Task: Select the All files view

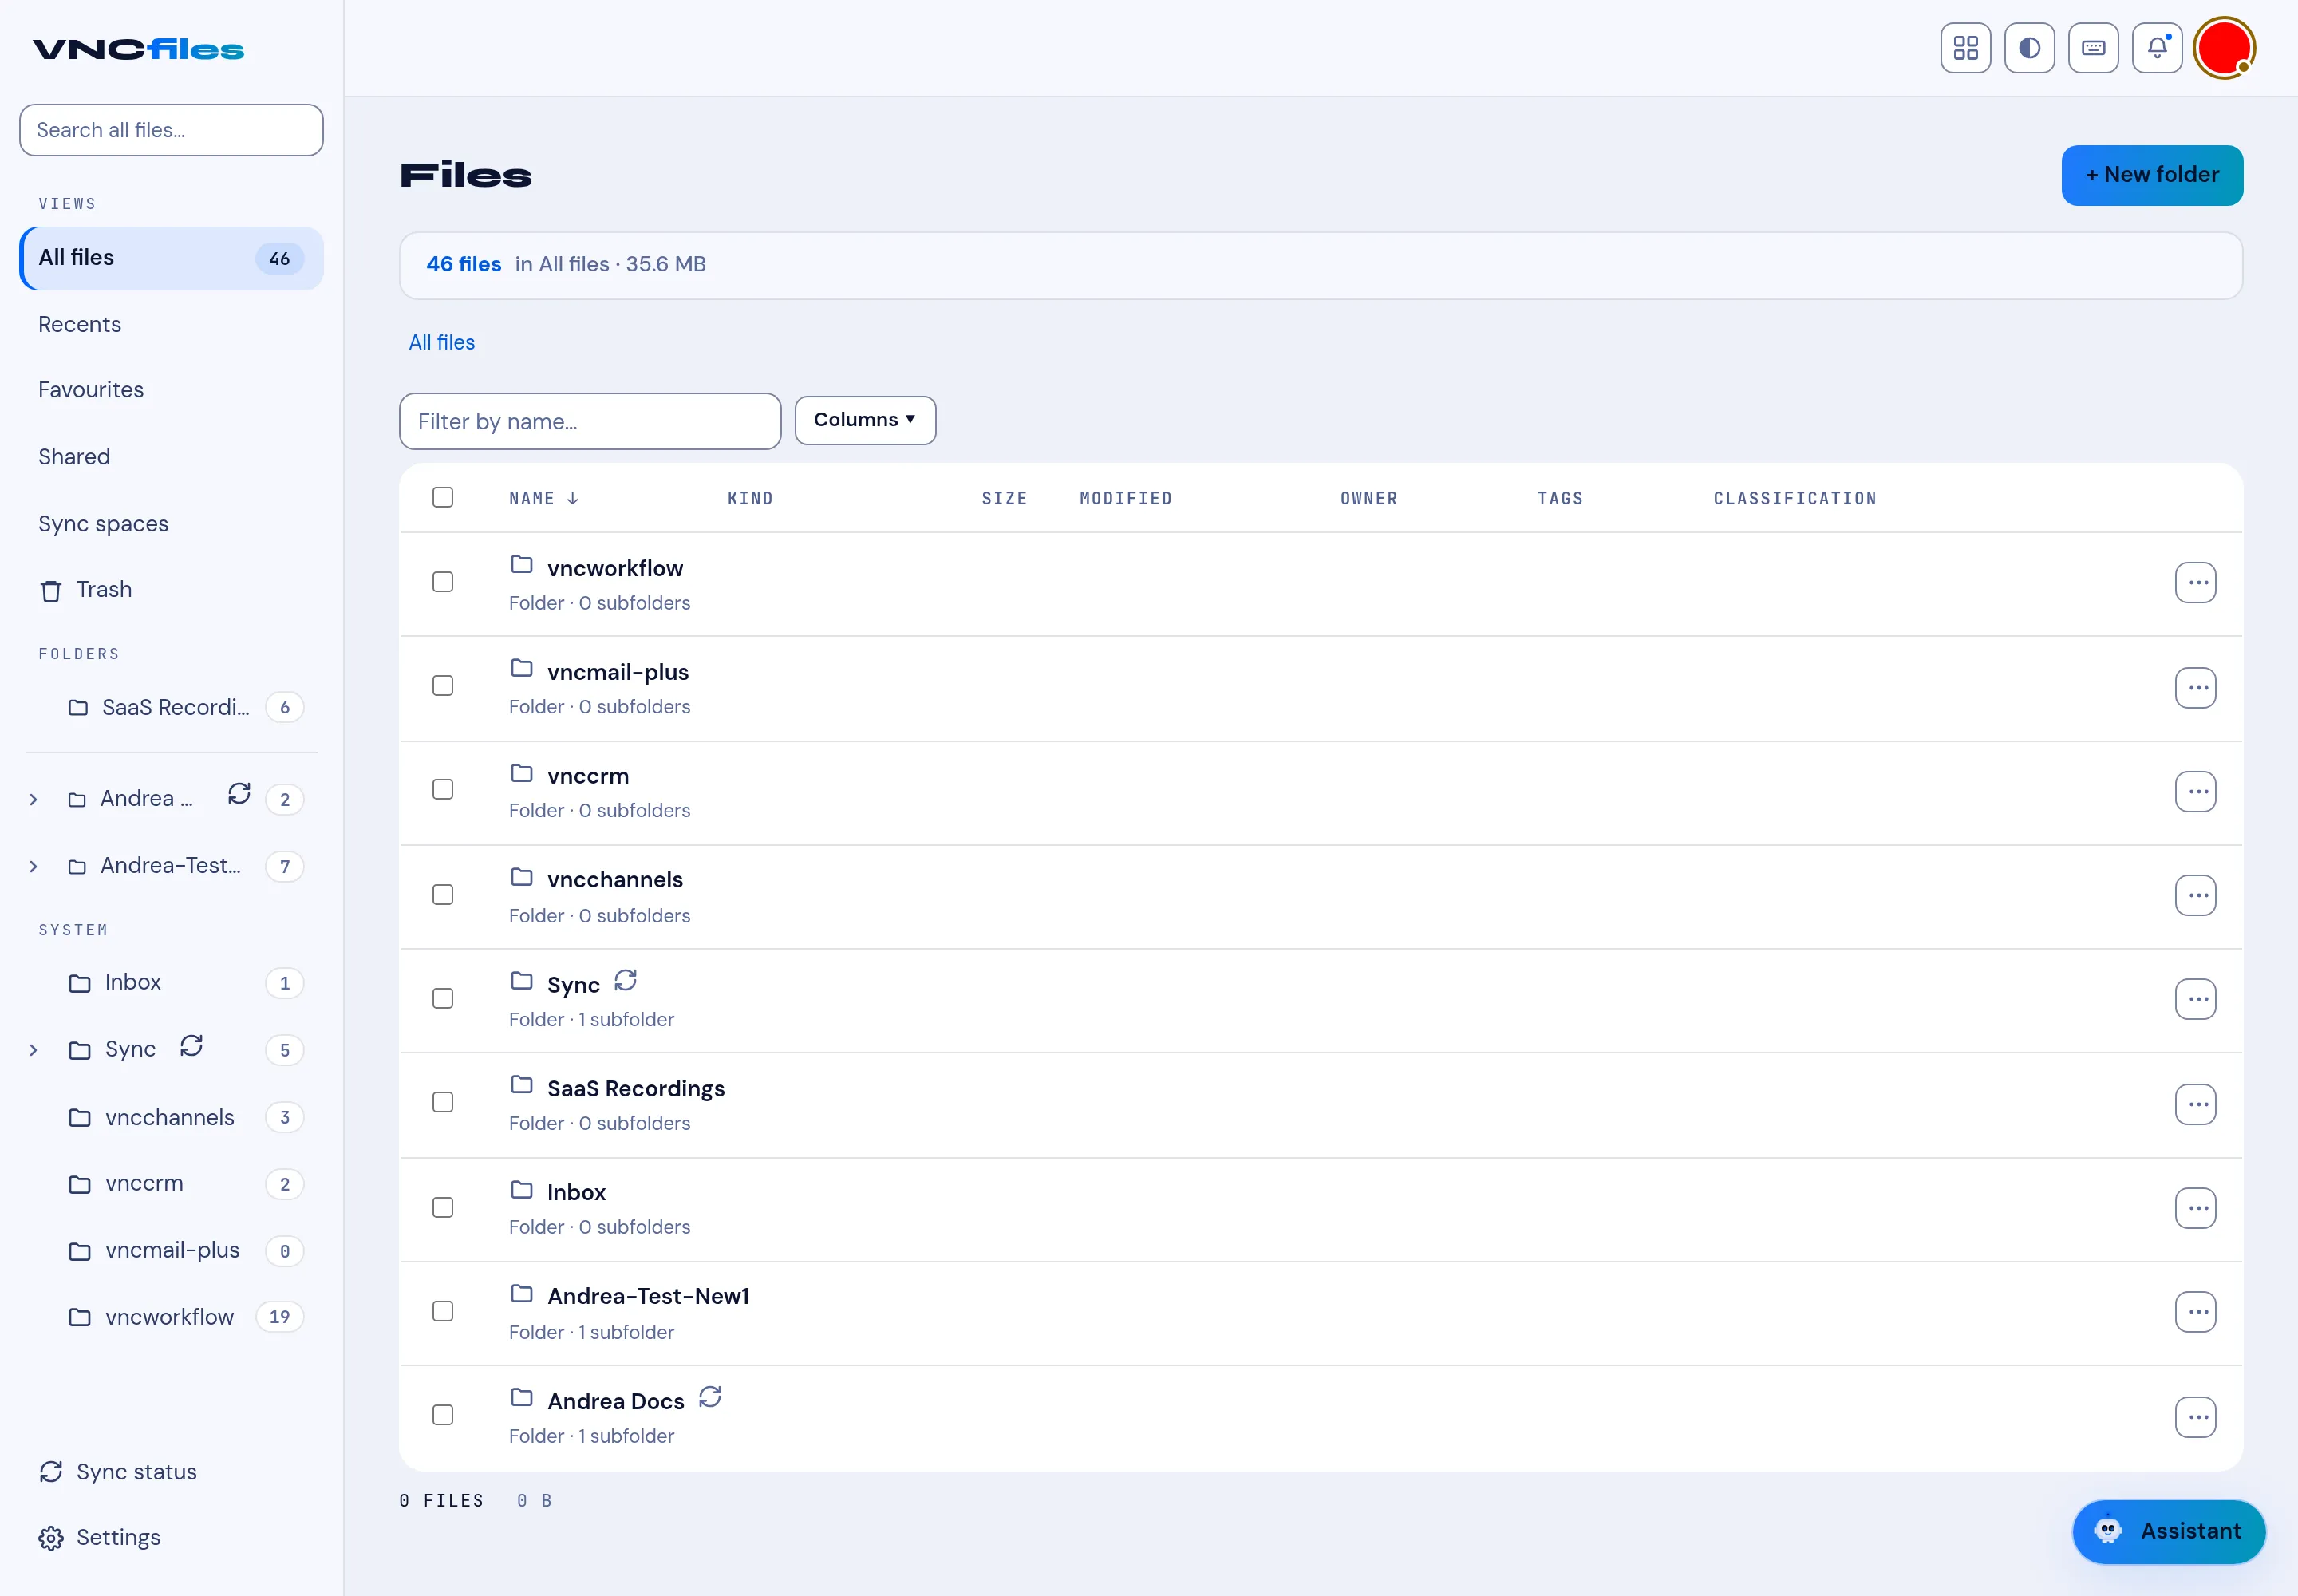Action: click(x=171, y=258)
